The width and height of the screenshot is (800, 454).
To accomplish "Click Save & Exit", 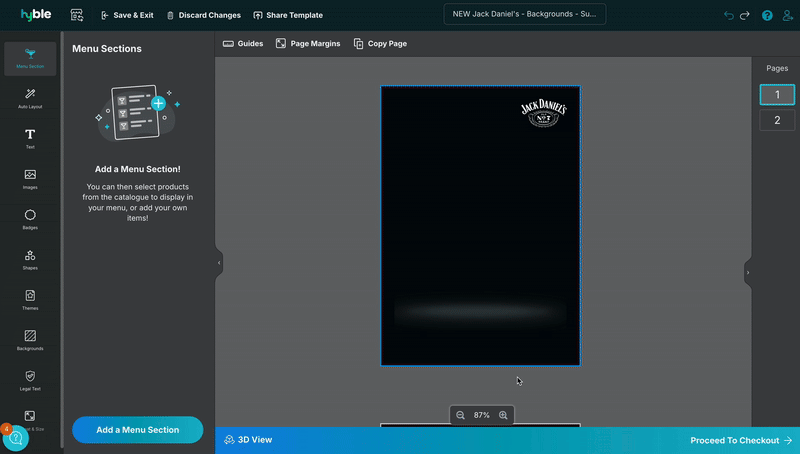I will pos(127,15).
